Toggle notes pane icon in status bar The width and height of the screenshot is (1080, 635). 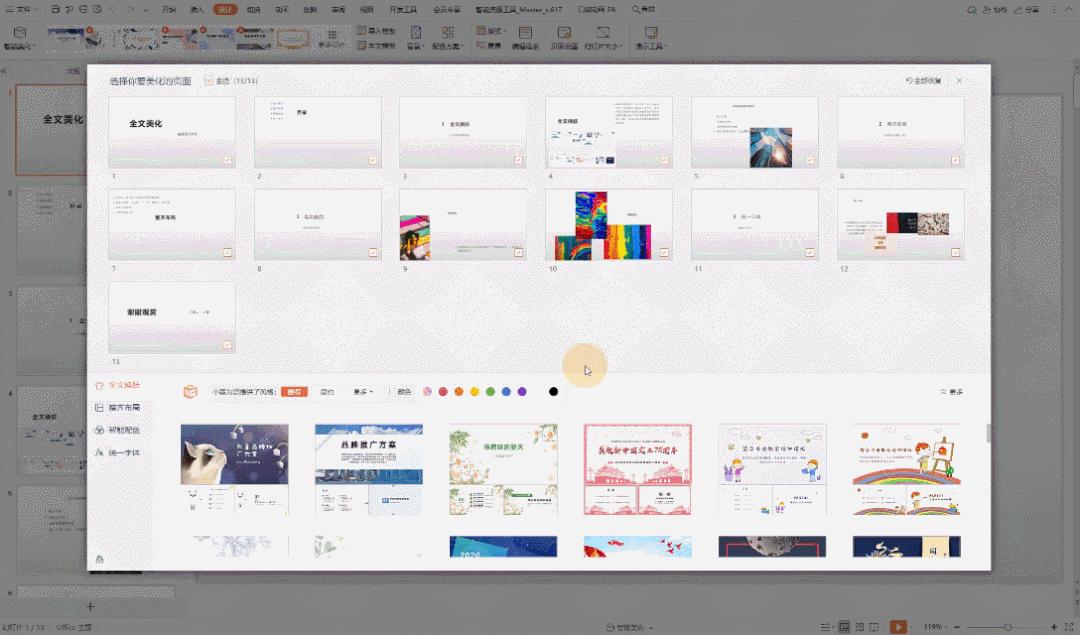click(827, 627)
